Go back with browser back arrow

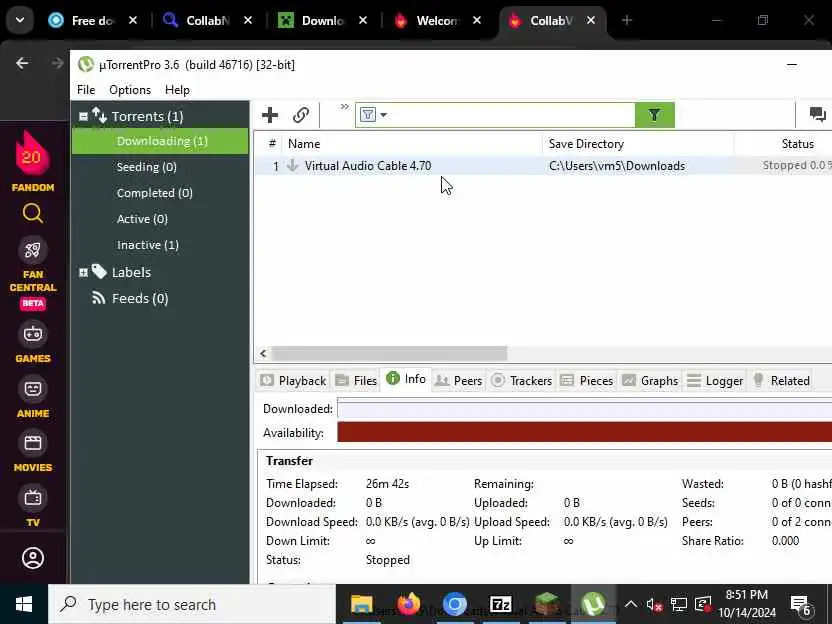pos(22,64)
